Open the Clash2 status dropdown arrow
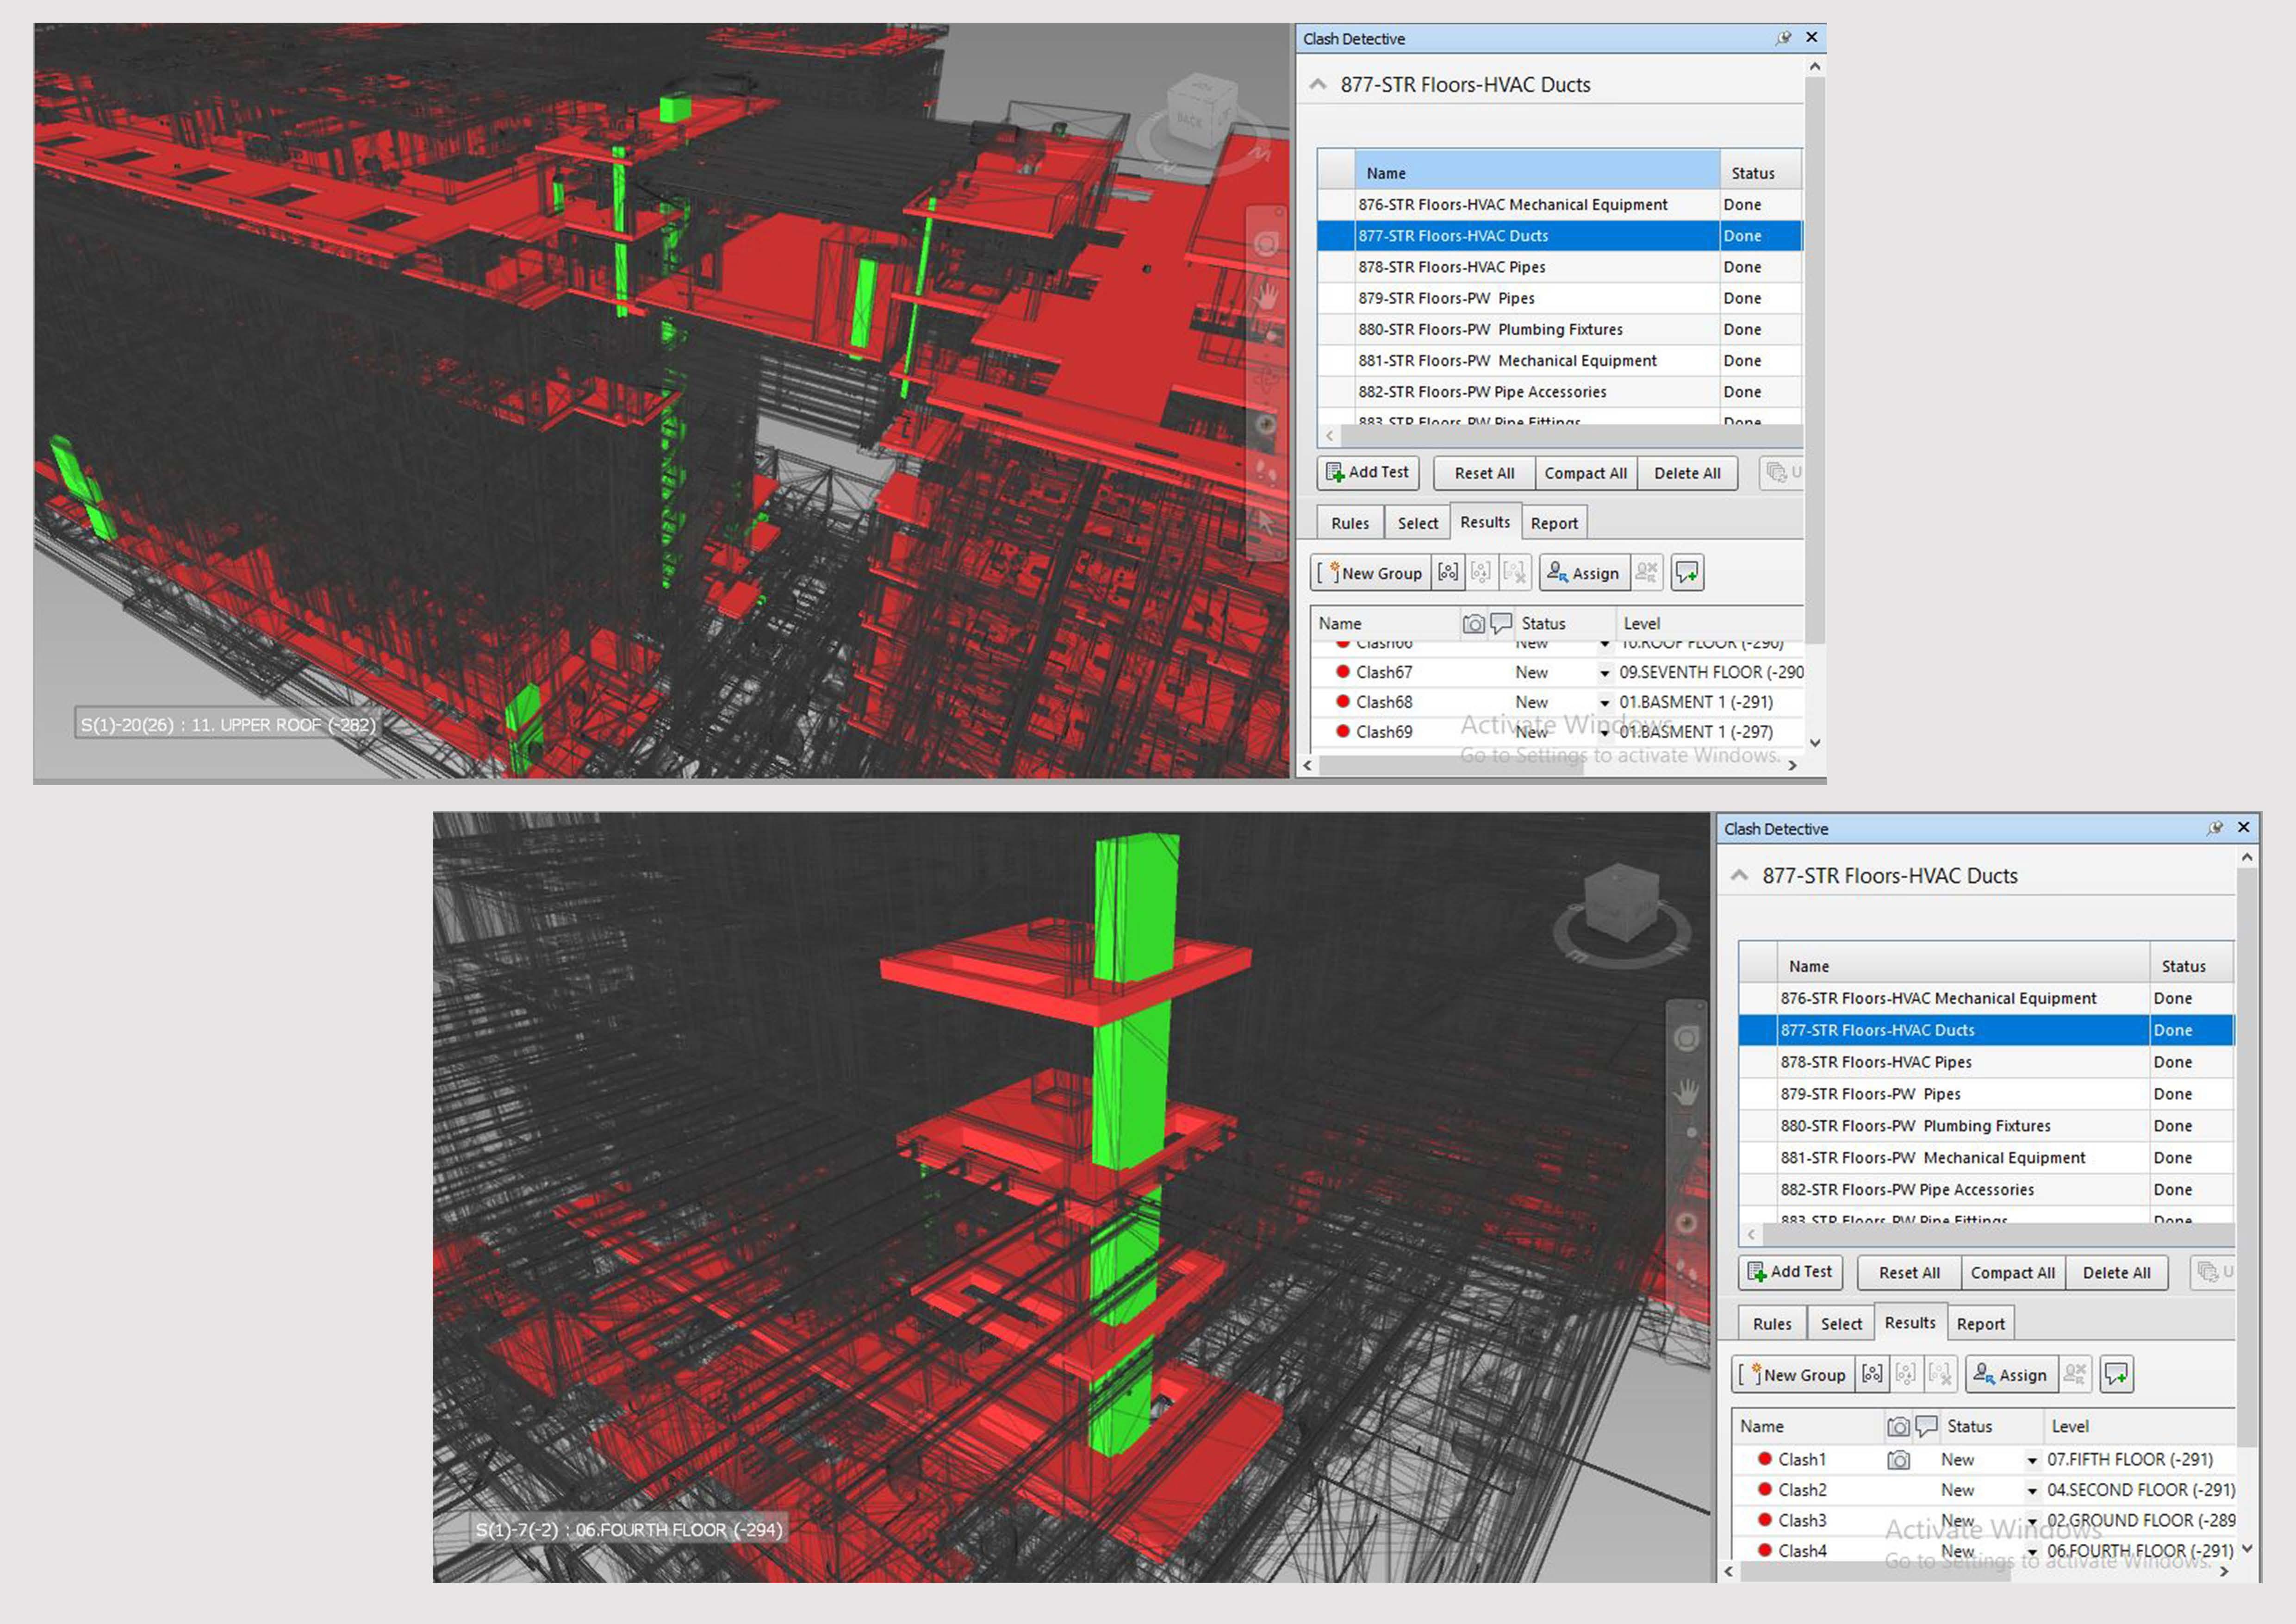 coord(2032,1491)
